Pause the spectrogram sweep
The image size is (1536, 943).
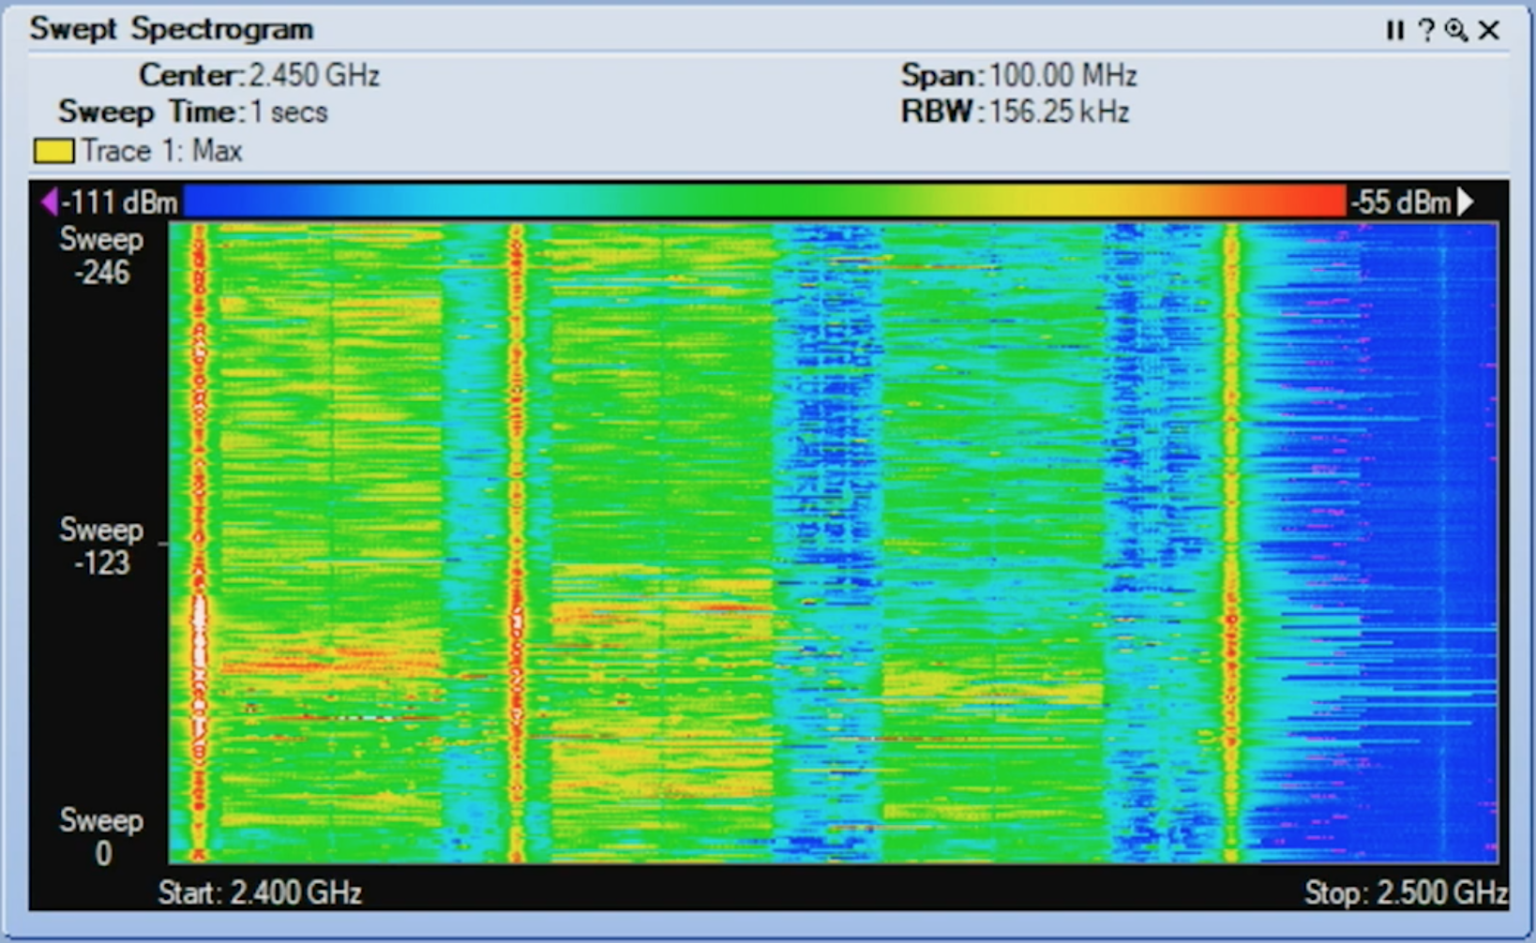coord(1394,31)
